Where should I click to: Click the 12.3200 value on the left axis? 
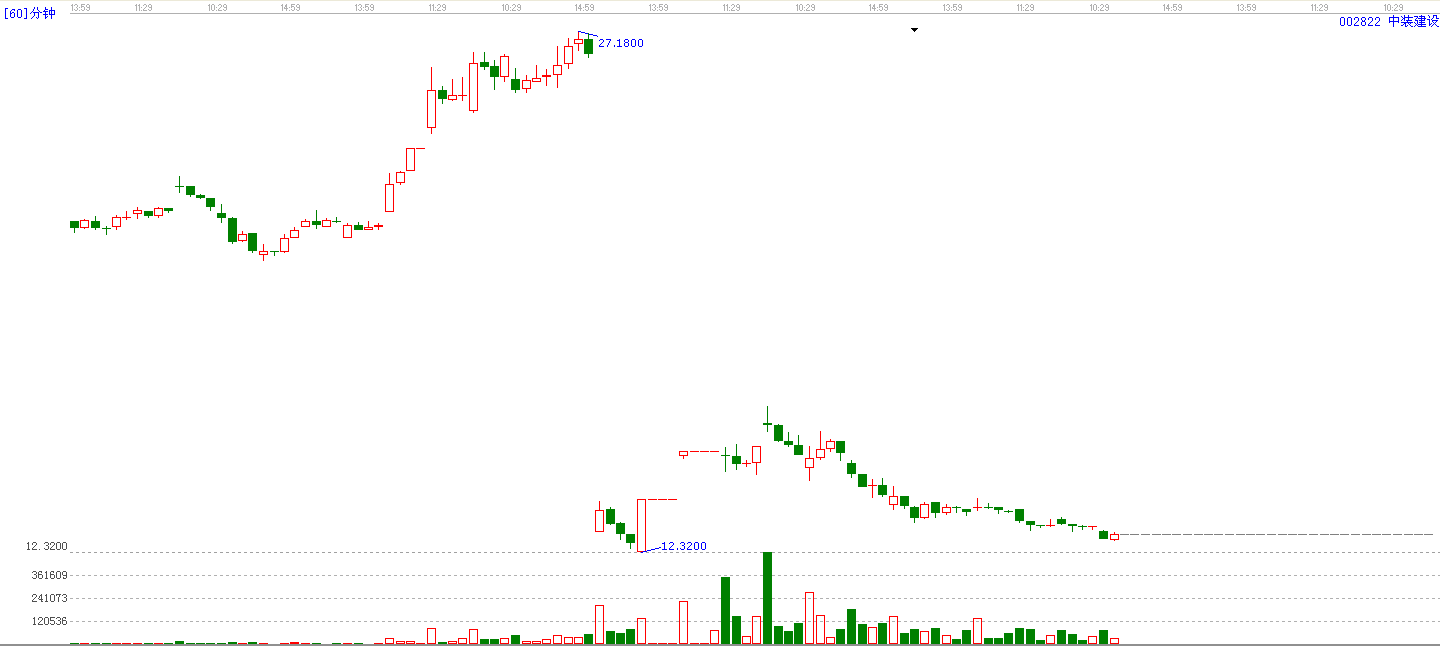(46, 546)
